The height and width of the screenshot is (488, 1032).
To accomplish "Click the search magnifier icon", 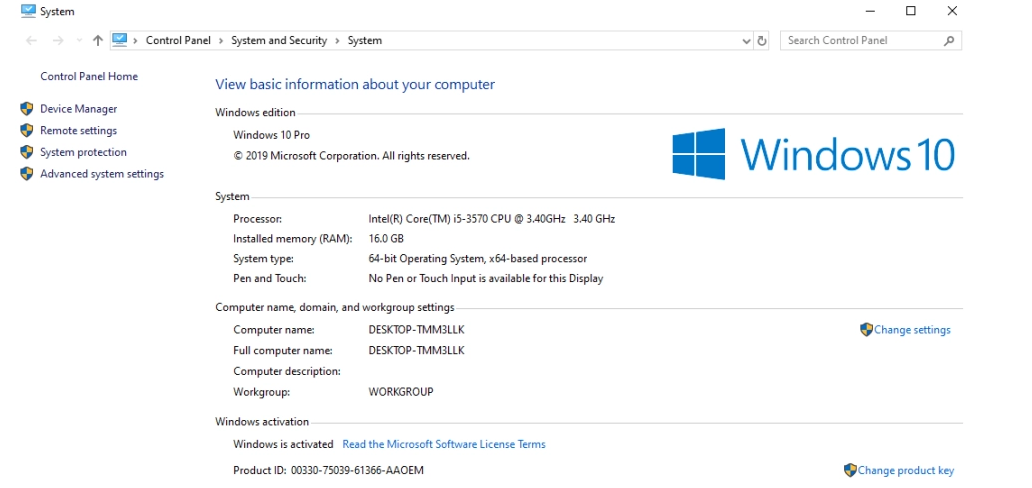I will (x=949, y=41).
